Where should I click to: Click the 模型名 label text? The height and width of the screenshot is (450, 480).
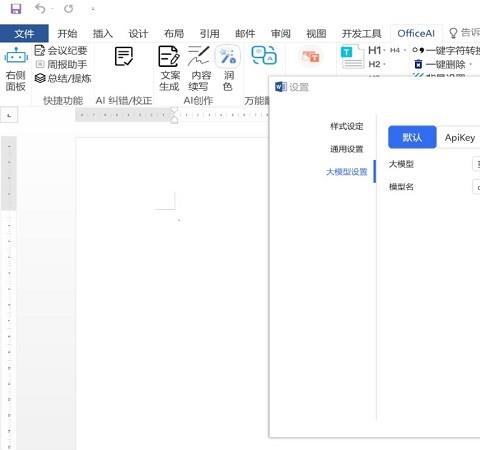pyautogui.click(x=401, y=187)
